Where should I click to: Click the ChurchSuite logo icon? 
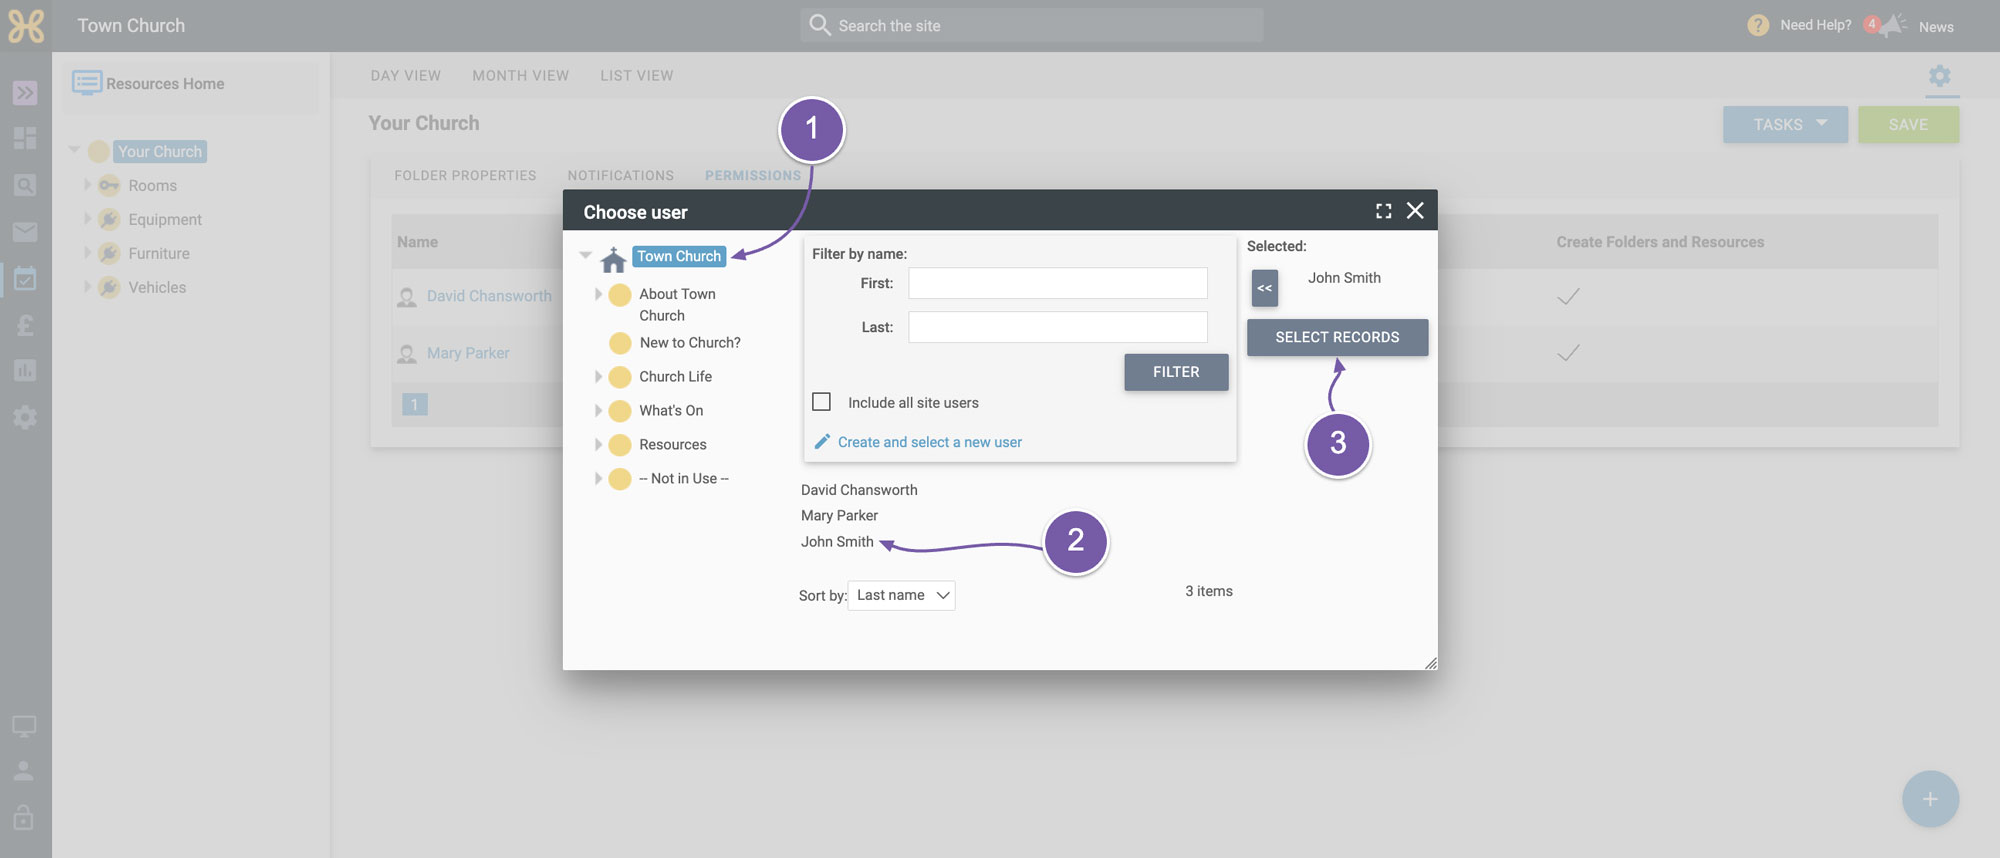click(x=26, y=26)
